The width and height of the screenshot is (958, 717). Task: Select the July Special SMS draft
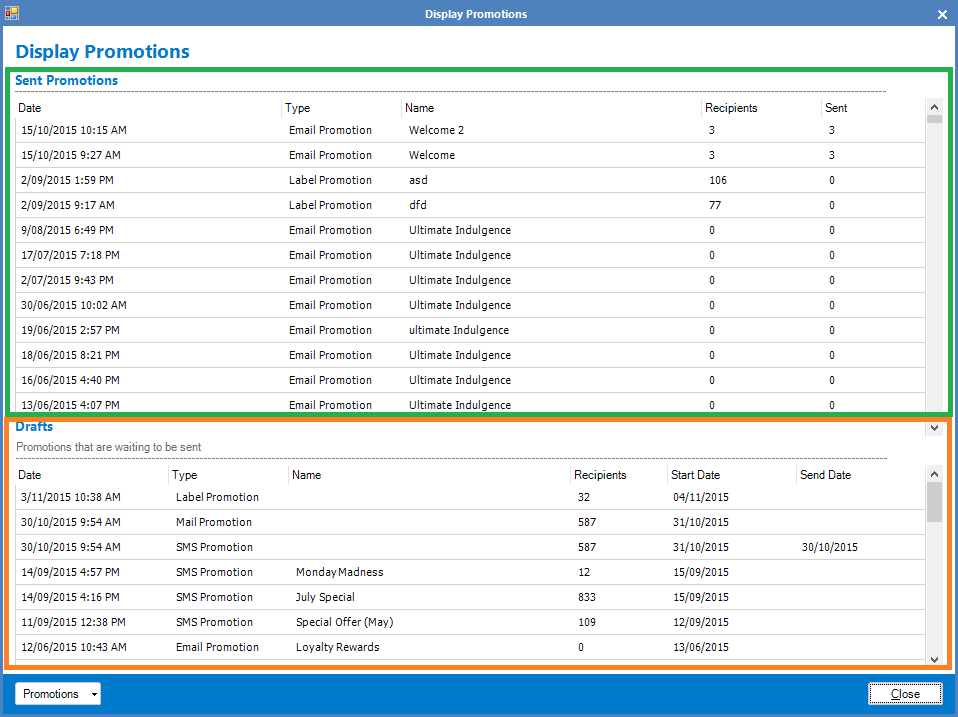point(325,597)
